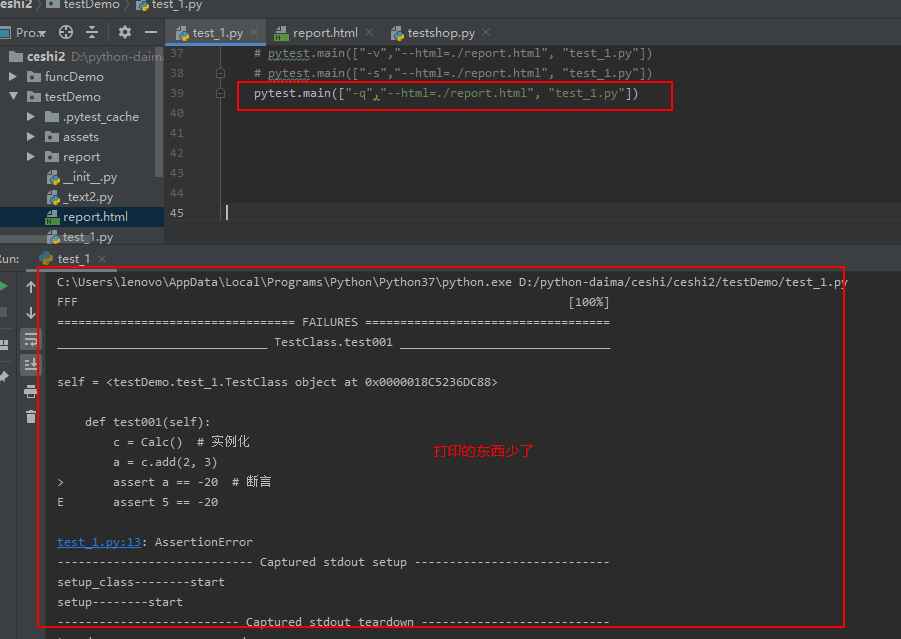
Task: Switch to the testshop.py editor tab
Action: (433, 33)
